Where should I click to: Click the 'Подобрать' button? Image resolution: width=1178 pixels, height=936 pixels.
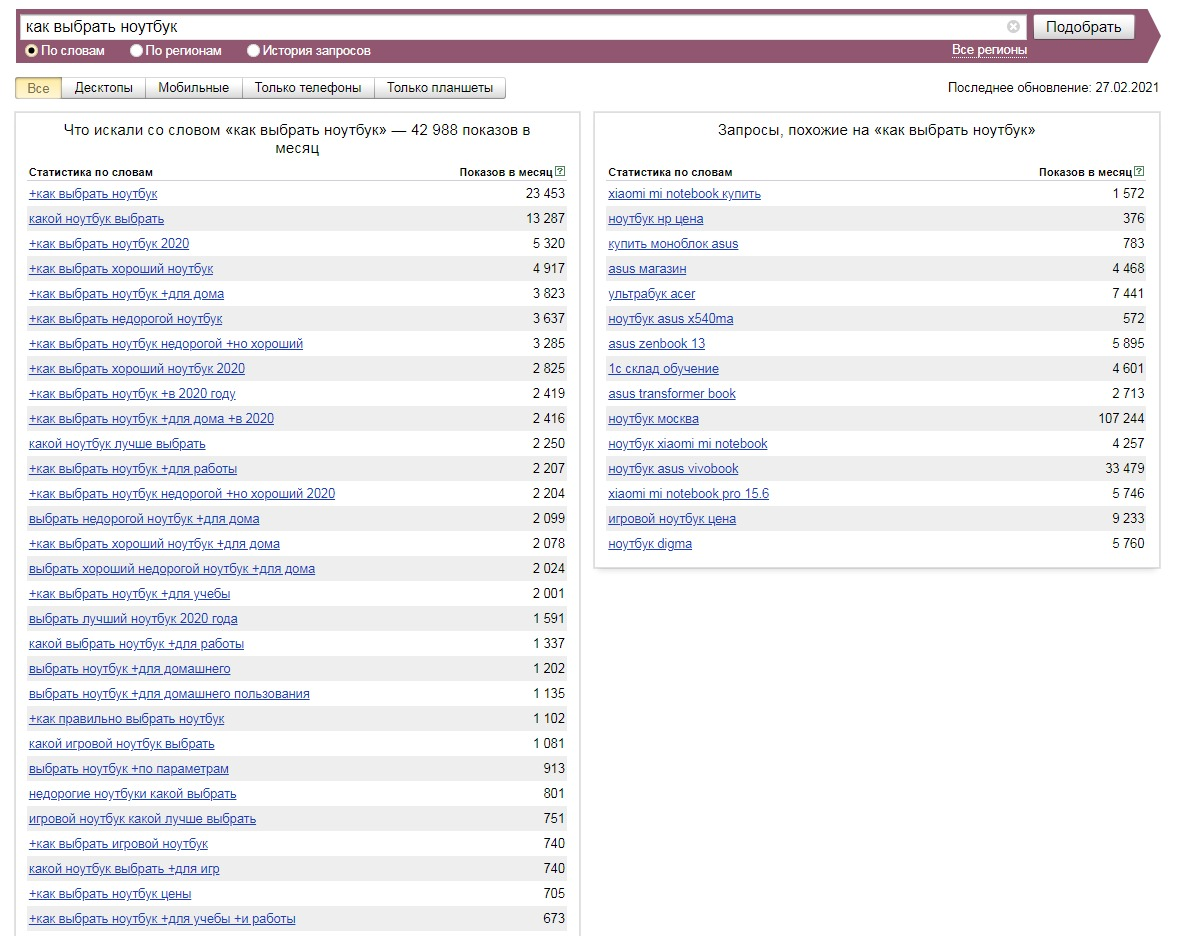1083,27
